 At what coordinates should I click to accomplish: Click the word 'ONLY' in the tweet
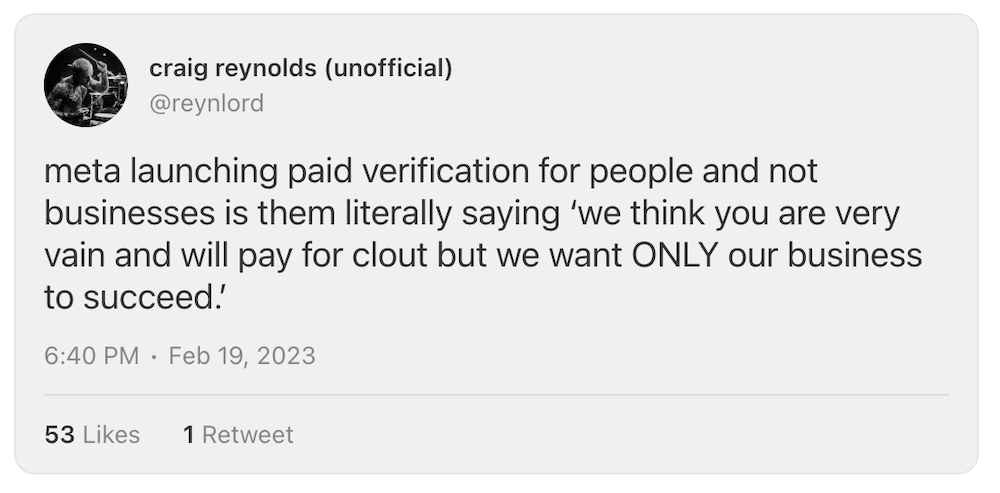tap(673, 255)
